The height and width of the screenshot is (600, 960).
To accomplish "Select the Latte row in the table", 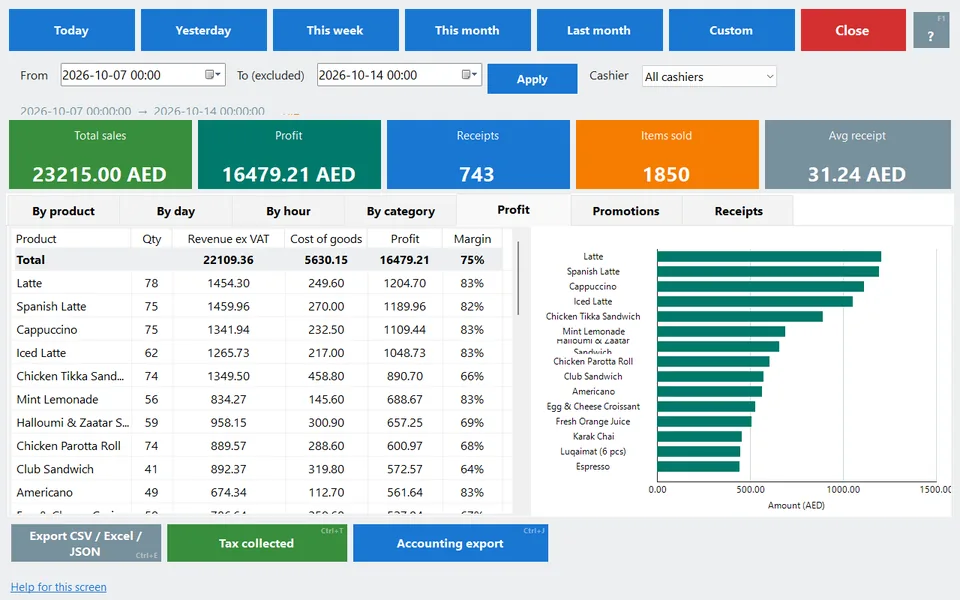I will click(257, 283).
